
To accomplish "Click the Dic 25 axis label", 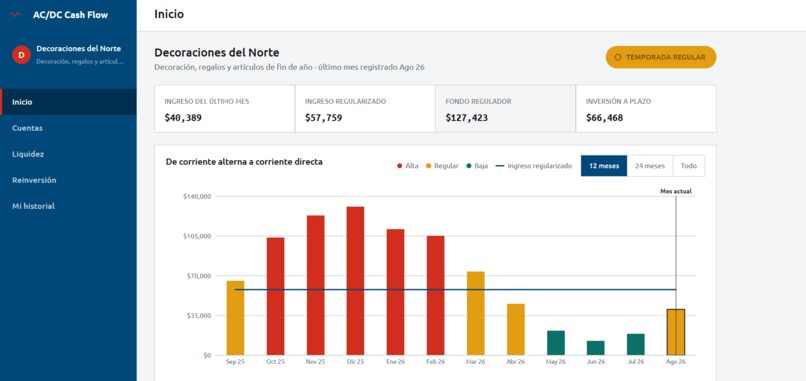I will [355, 362].
